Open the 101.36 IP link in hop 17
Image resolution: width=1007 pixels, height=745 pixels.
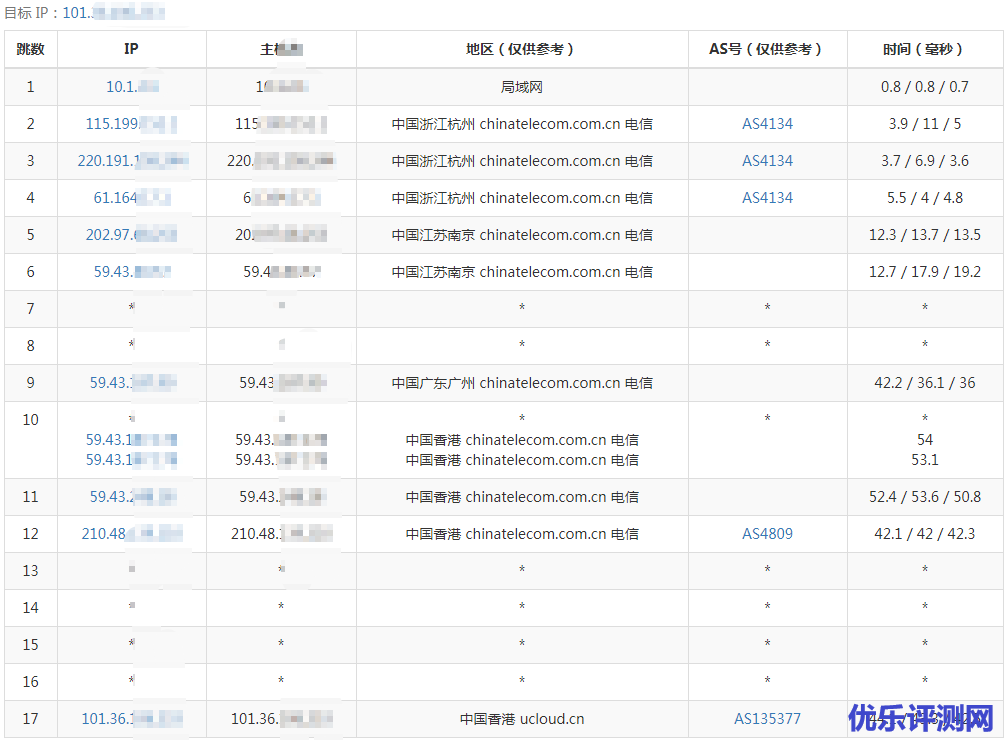click(x=131, y=719)
